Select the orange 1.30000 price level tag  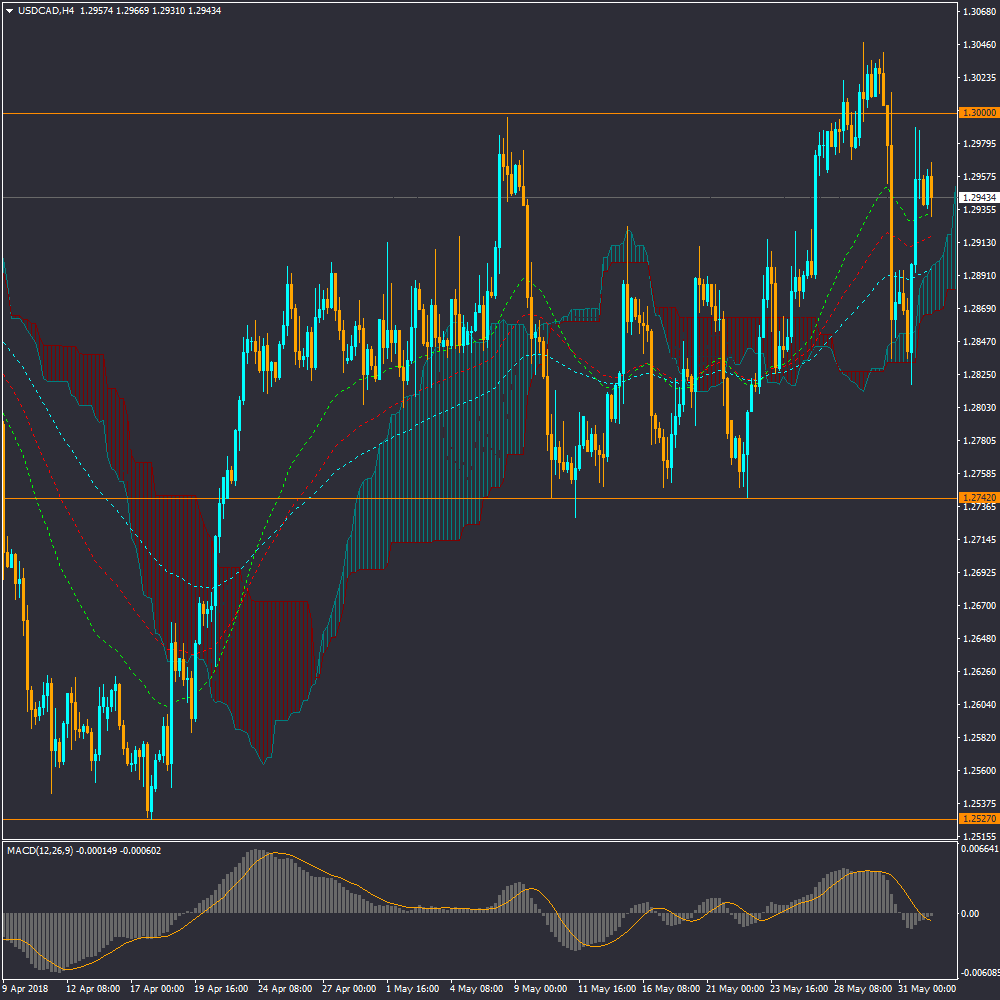977,113
